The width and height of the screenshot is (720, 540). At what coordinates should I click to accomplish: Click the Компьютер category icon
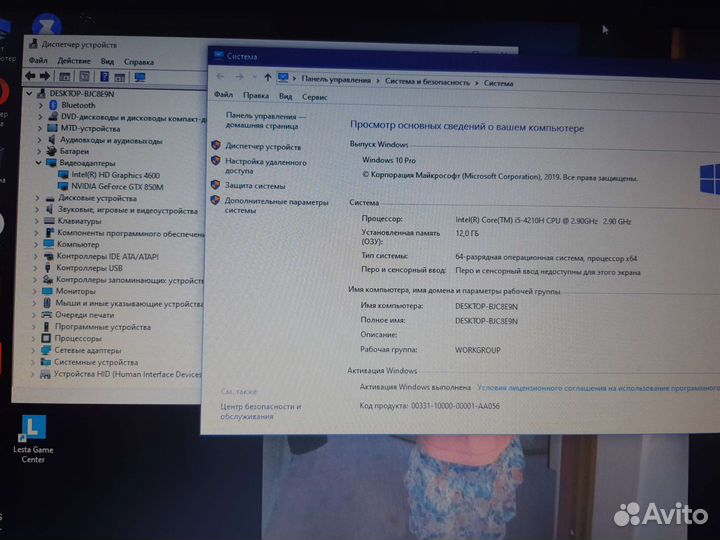pyautogui.click(x=49, y=244)
